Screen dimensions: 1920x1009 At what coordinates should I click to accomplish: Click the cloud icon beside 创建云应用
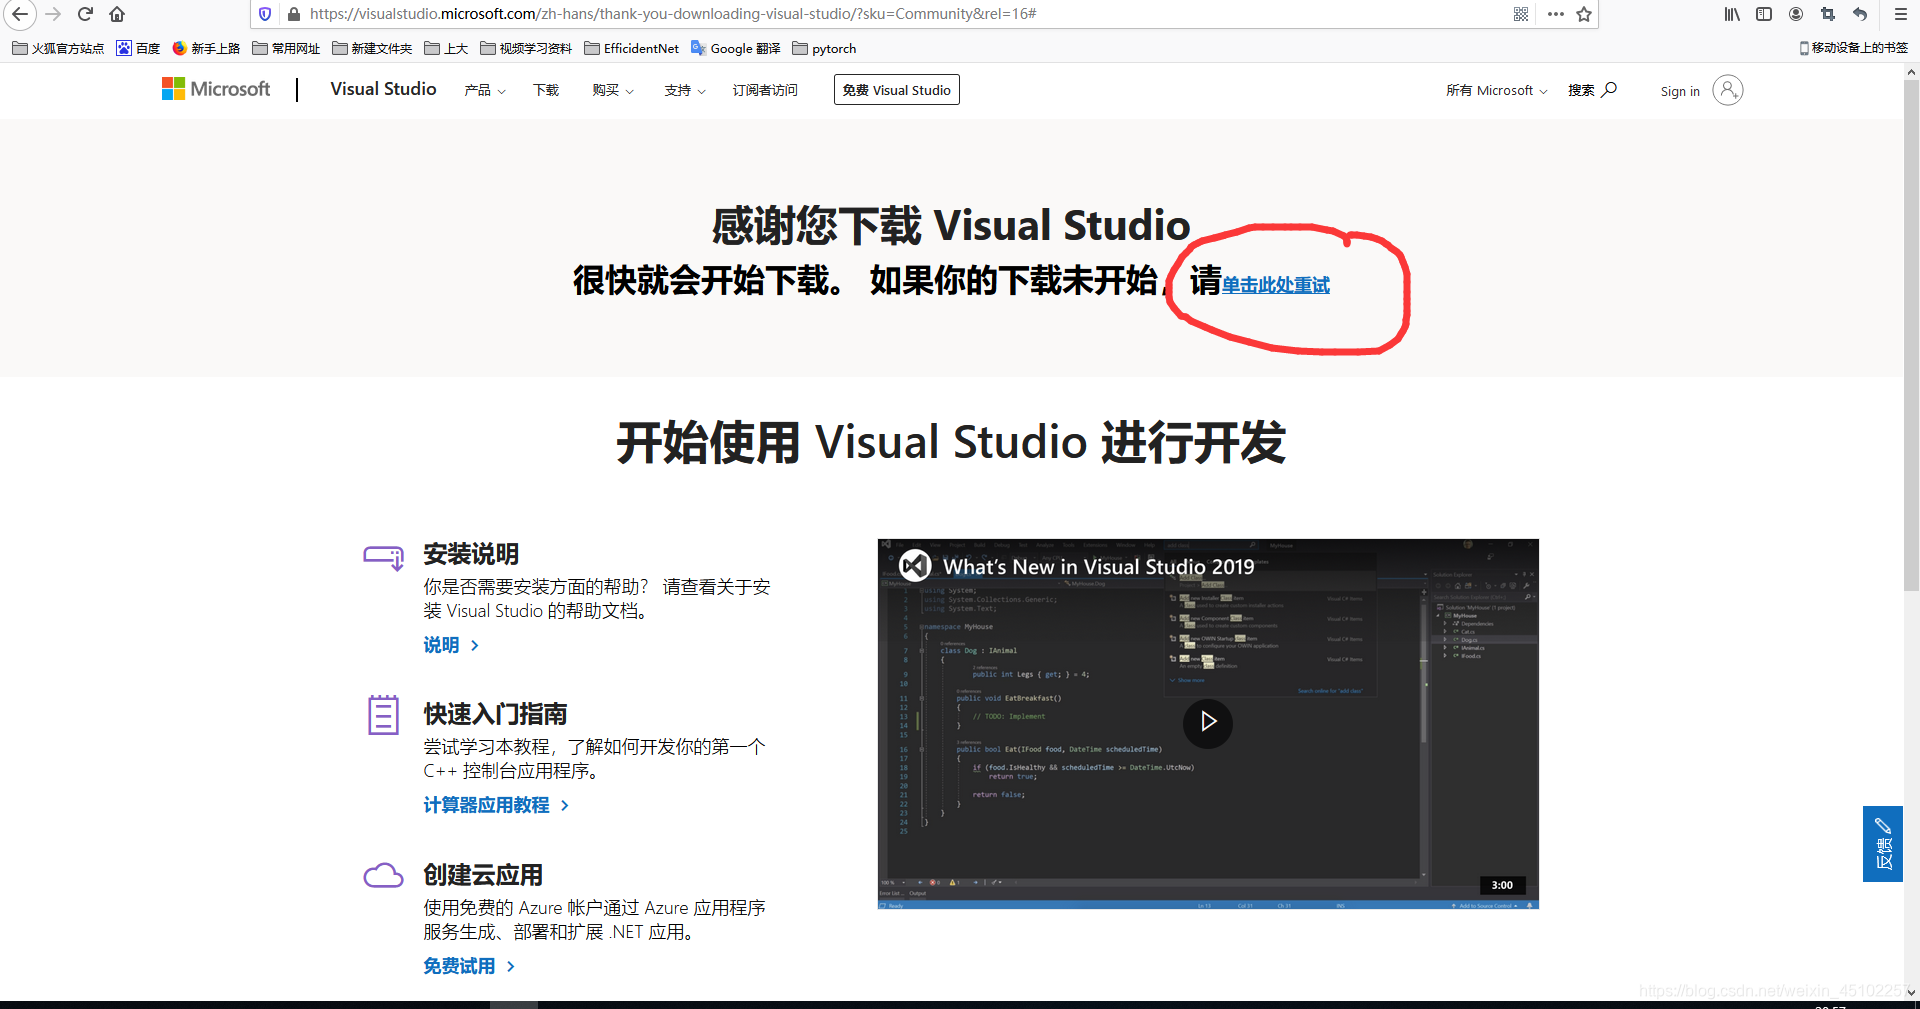pyautogui.click(x=383, y=876)
